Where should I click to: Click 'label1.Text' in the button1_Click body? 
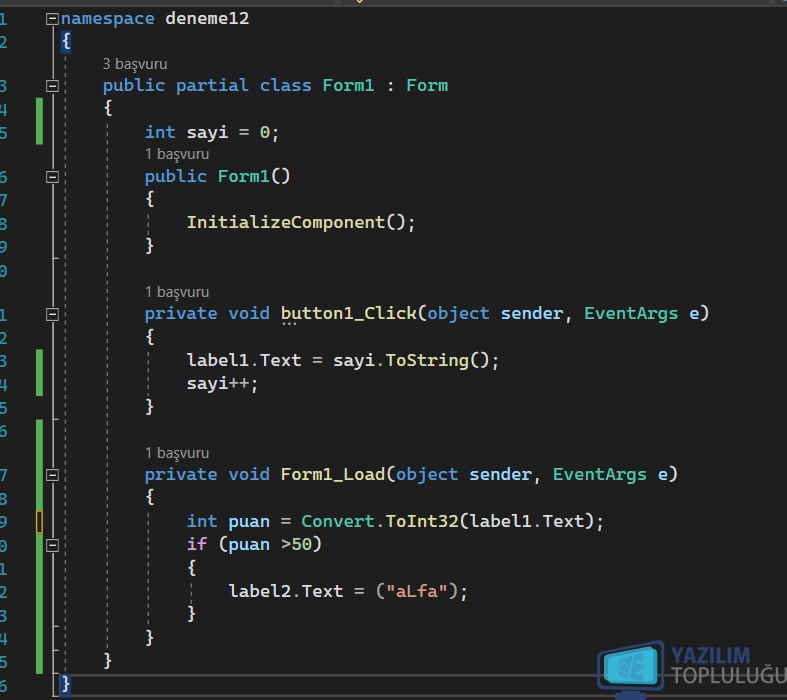click(244, 360)
